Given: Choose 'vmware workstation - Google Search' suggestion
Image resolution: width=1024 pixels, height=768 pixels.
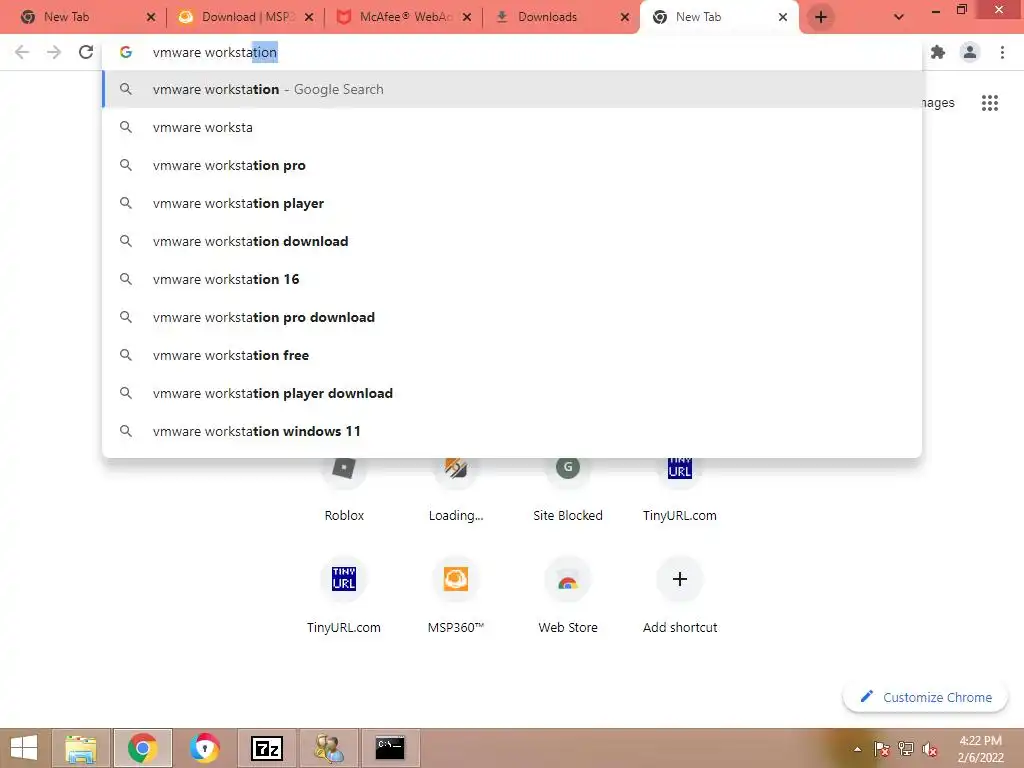Looking at the screenshot, I should tap(512, 89).
